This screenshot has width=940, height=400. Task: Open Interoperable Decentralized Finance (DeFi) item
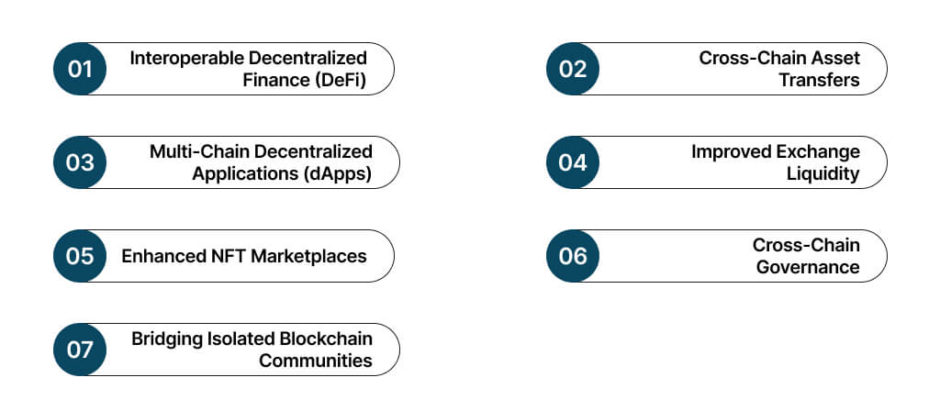click(248, 69)
